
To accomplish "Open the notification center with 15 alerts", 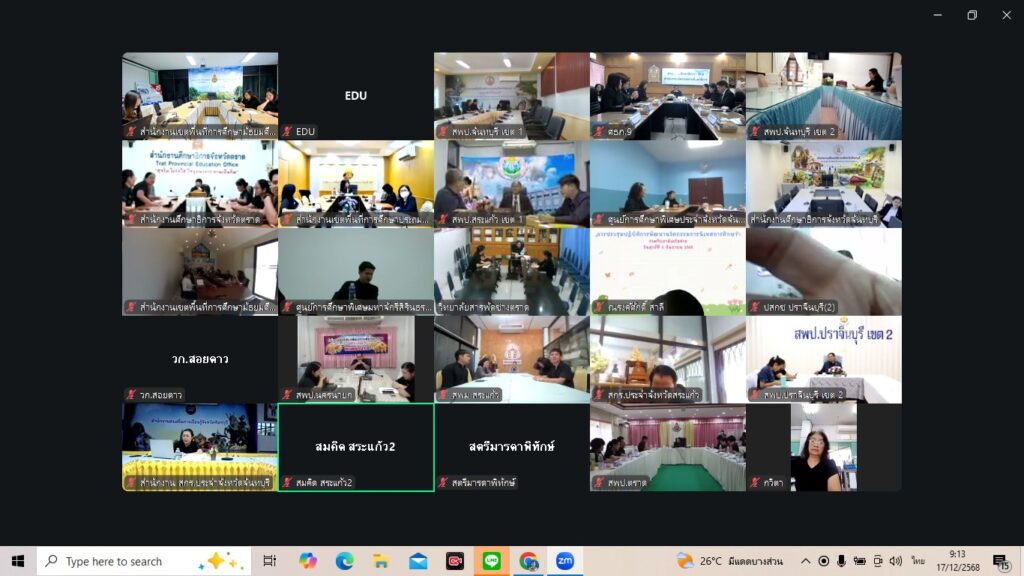I will [x=1000, y=561].
